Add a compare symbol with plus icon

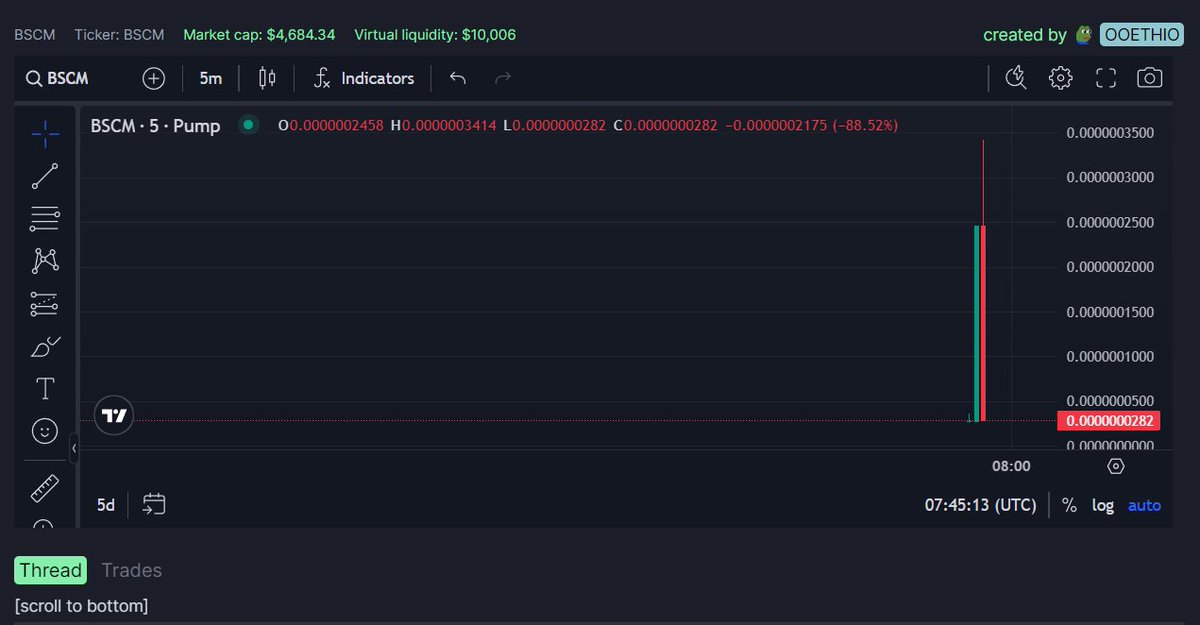pyautogui.click(x=153, y=78)
